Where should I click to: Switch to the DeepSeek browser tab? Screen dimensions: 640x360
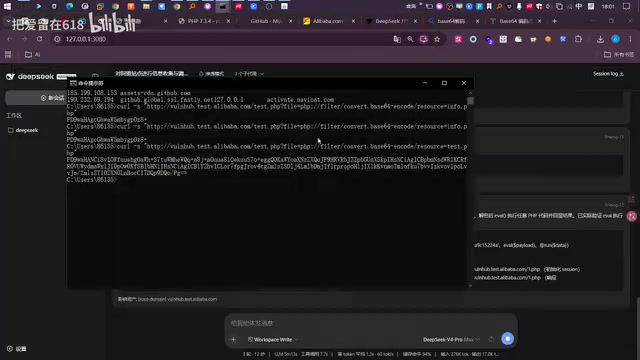pos(391,21)
